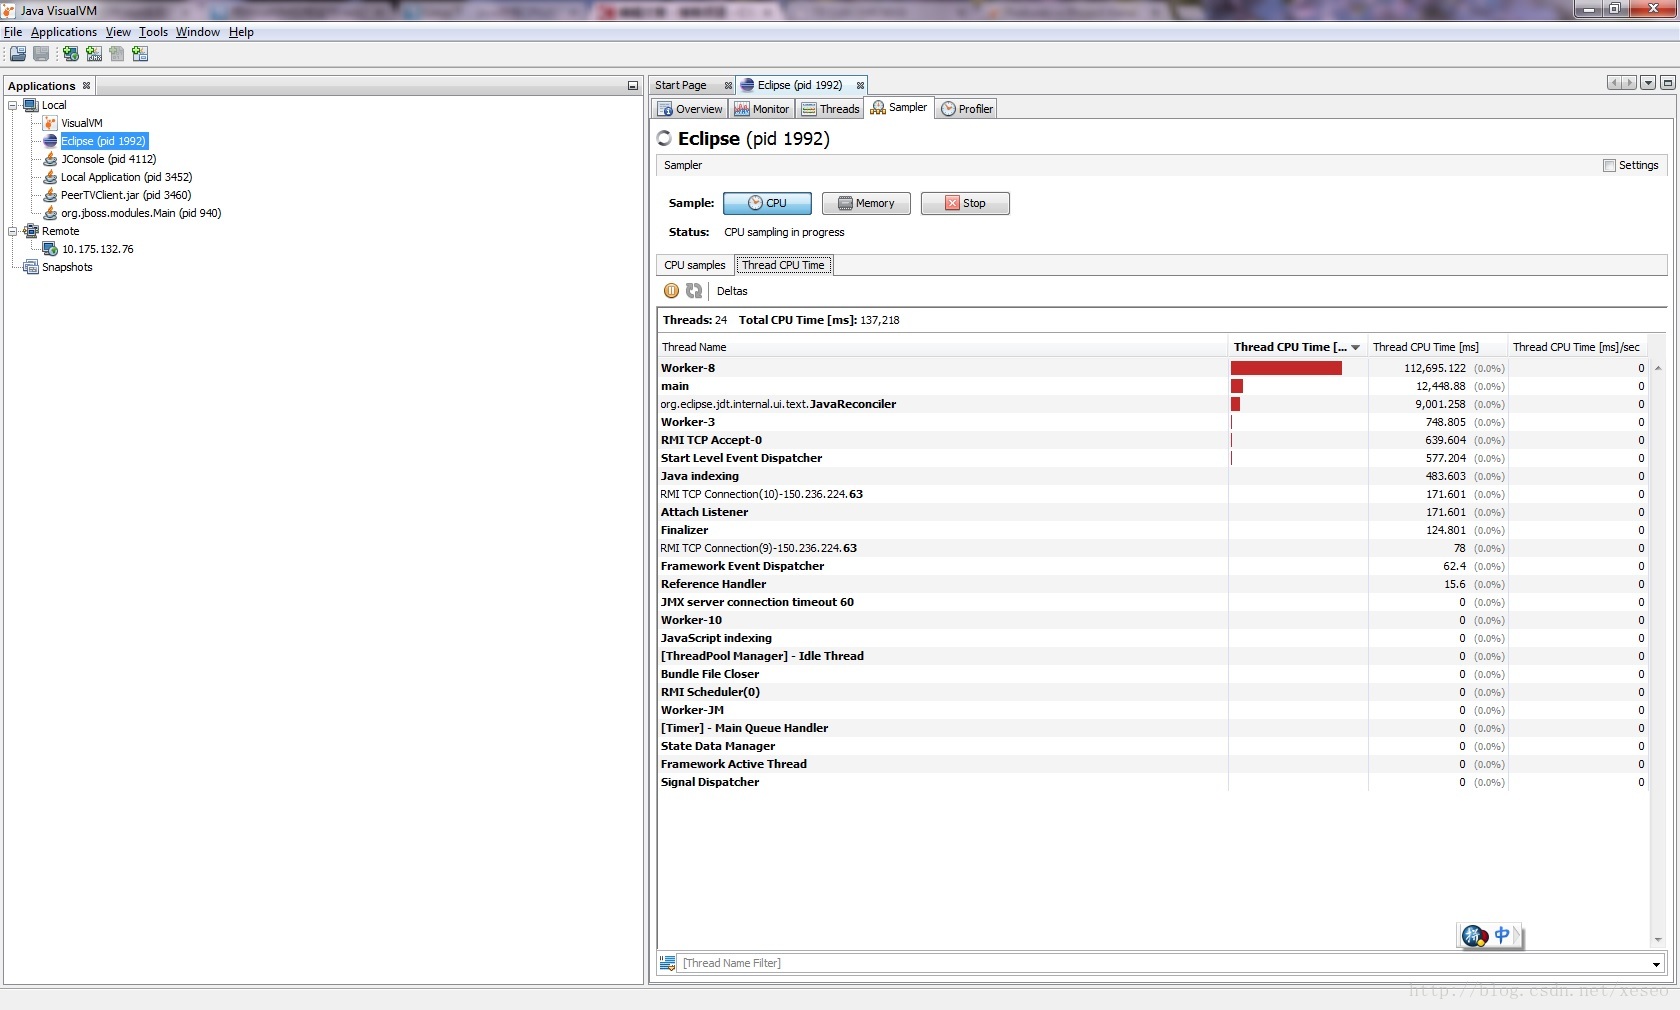Click the Eclipse sphere icon in tree

(50, 141)
